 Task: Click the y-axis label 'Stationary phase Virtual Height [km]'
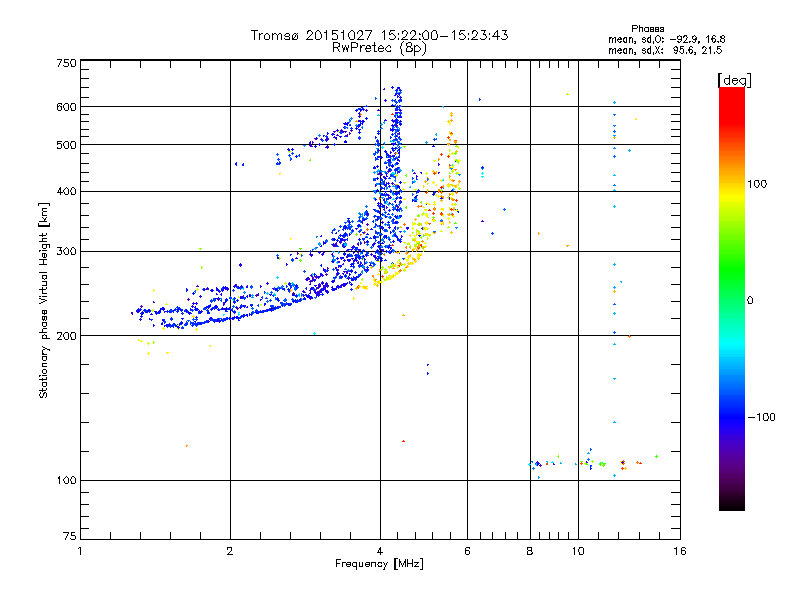click(44, 300)
